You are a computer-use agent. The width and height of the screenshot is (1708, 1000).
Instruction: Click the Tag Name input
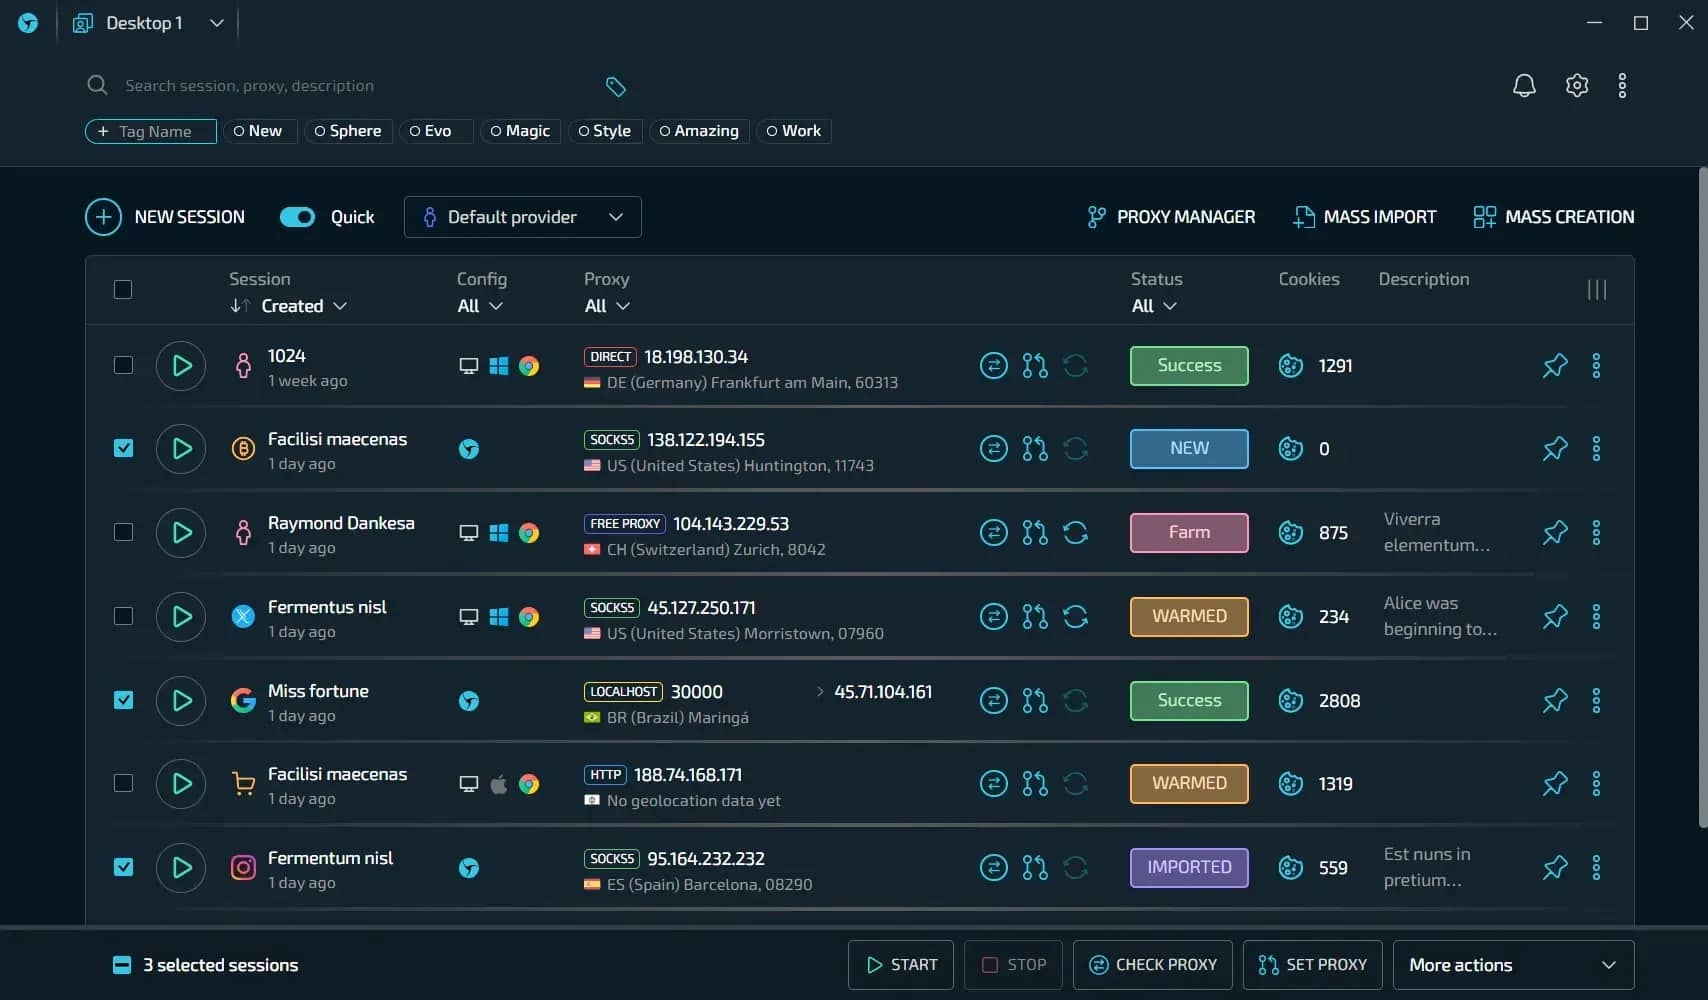pyautogui.click(x=151, y=131)
